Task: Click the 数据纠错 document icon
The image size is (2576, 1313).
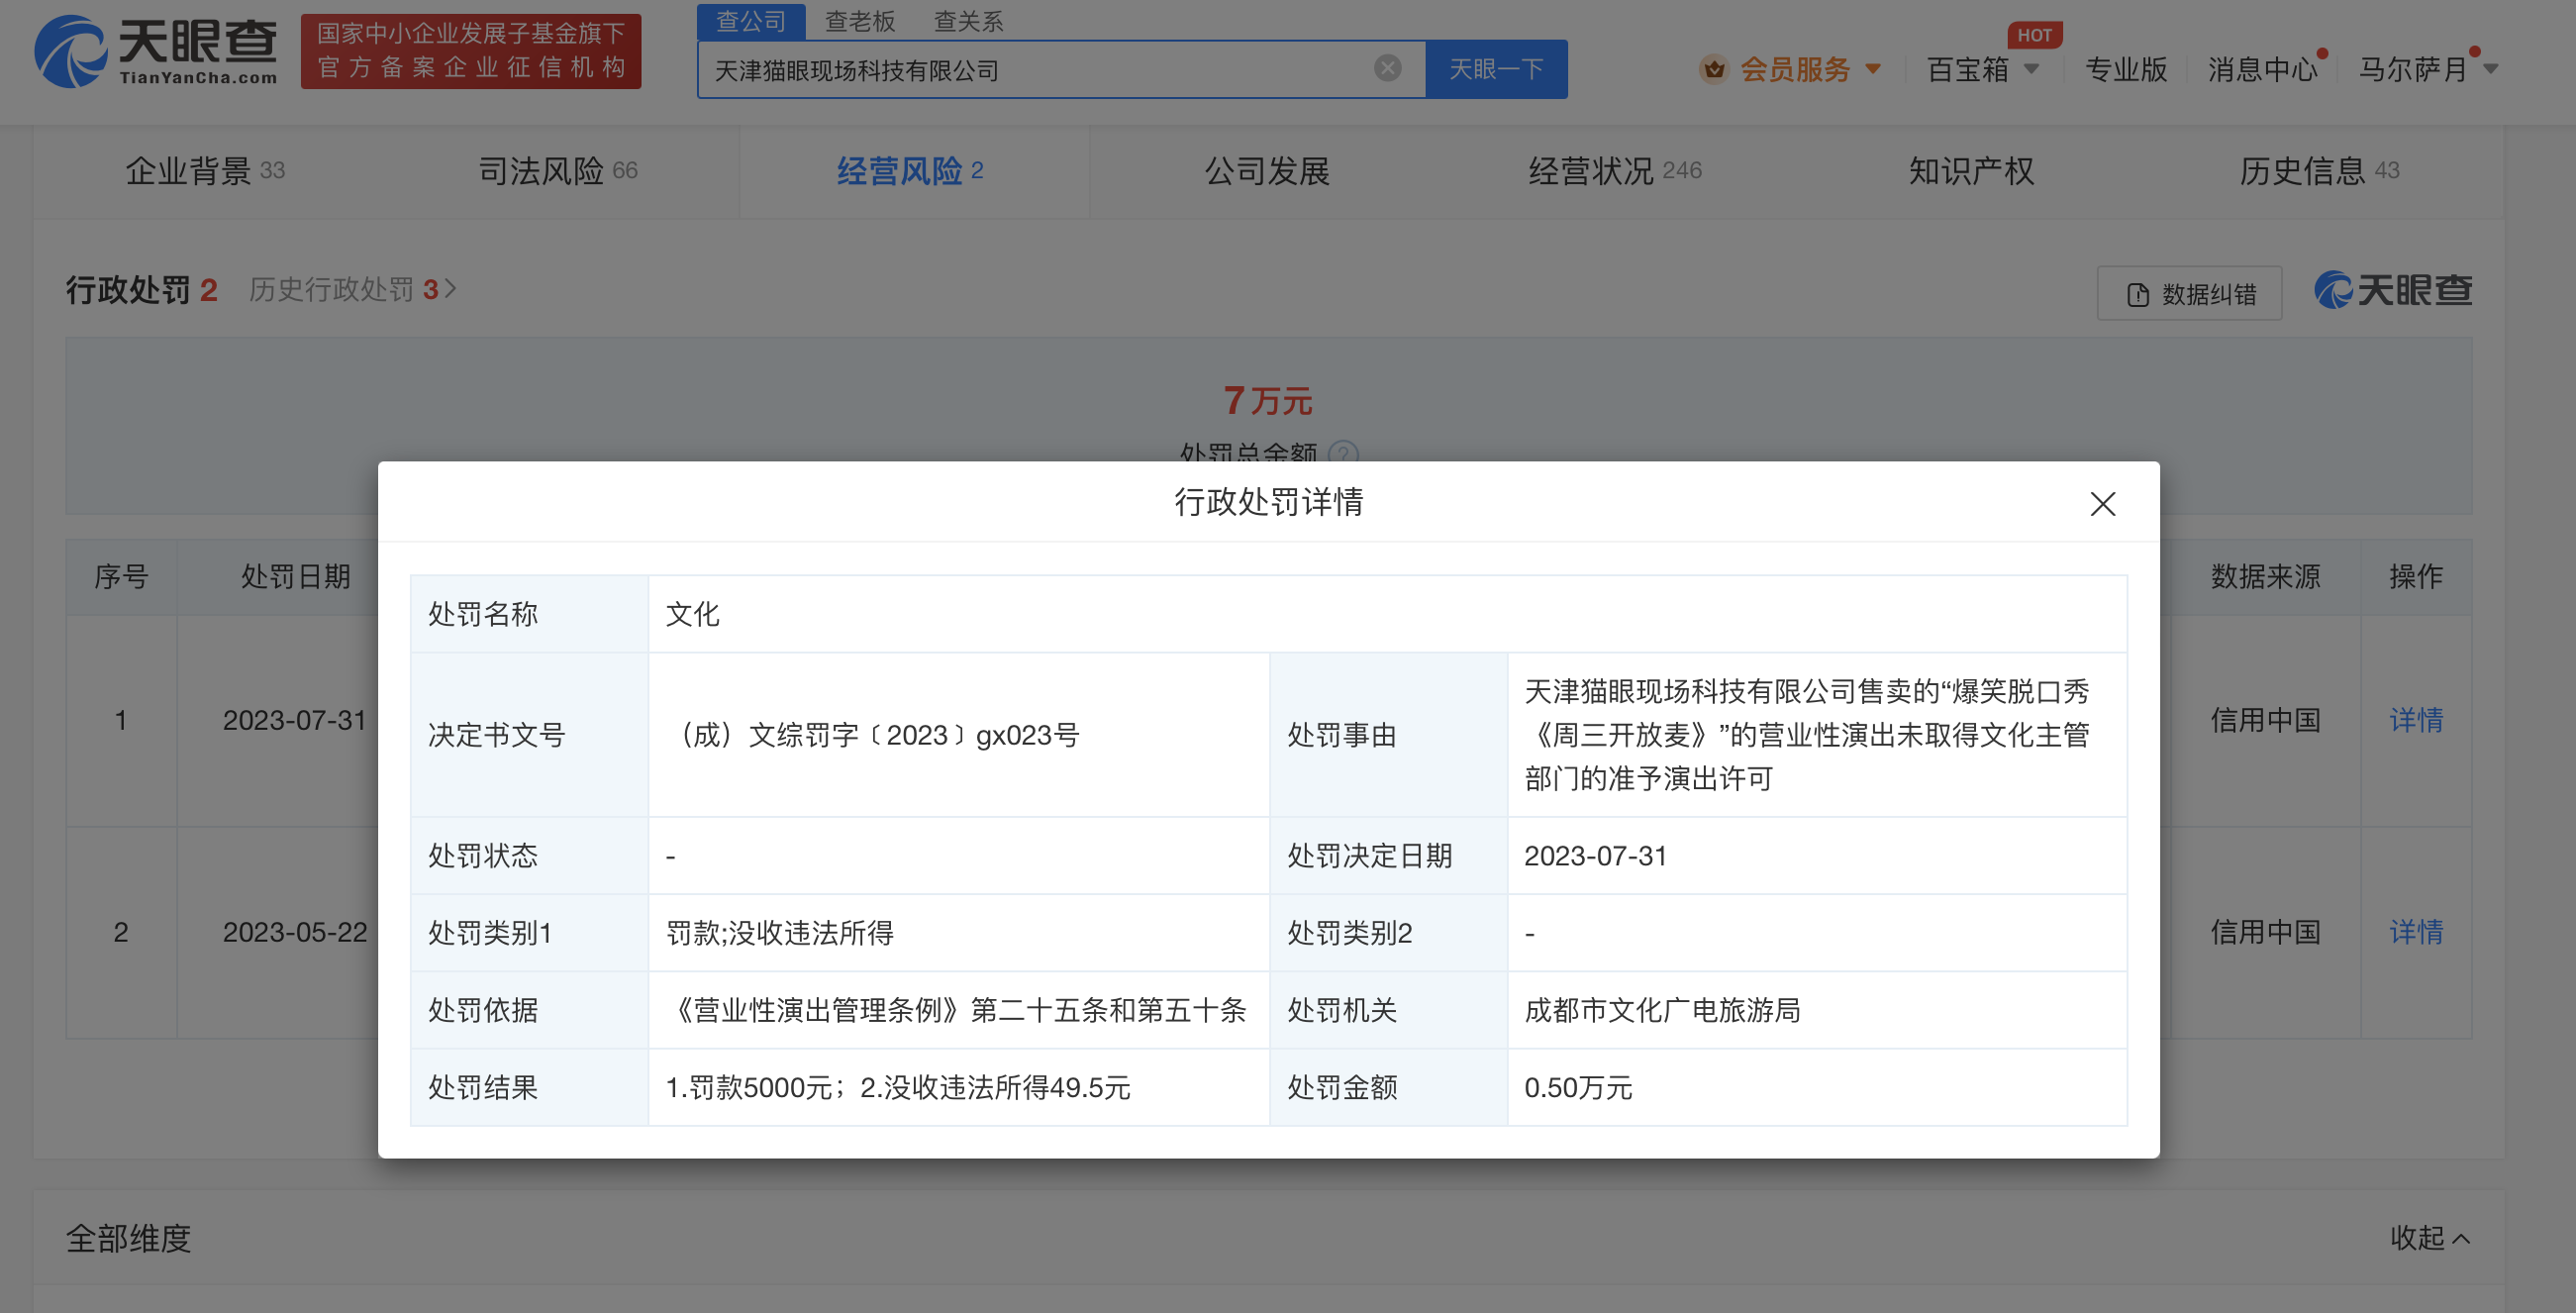Action: 2138,294
